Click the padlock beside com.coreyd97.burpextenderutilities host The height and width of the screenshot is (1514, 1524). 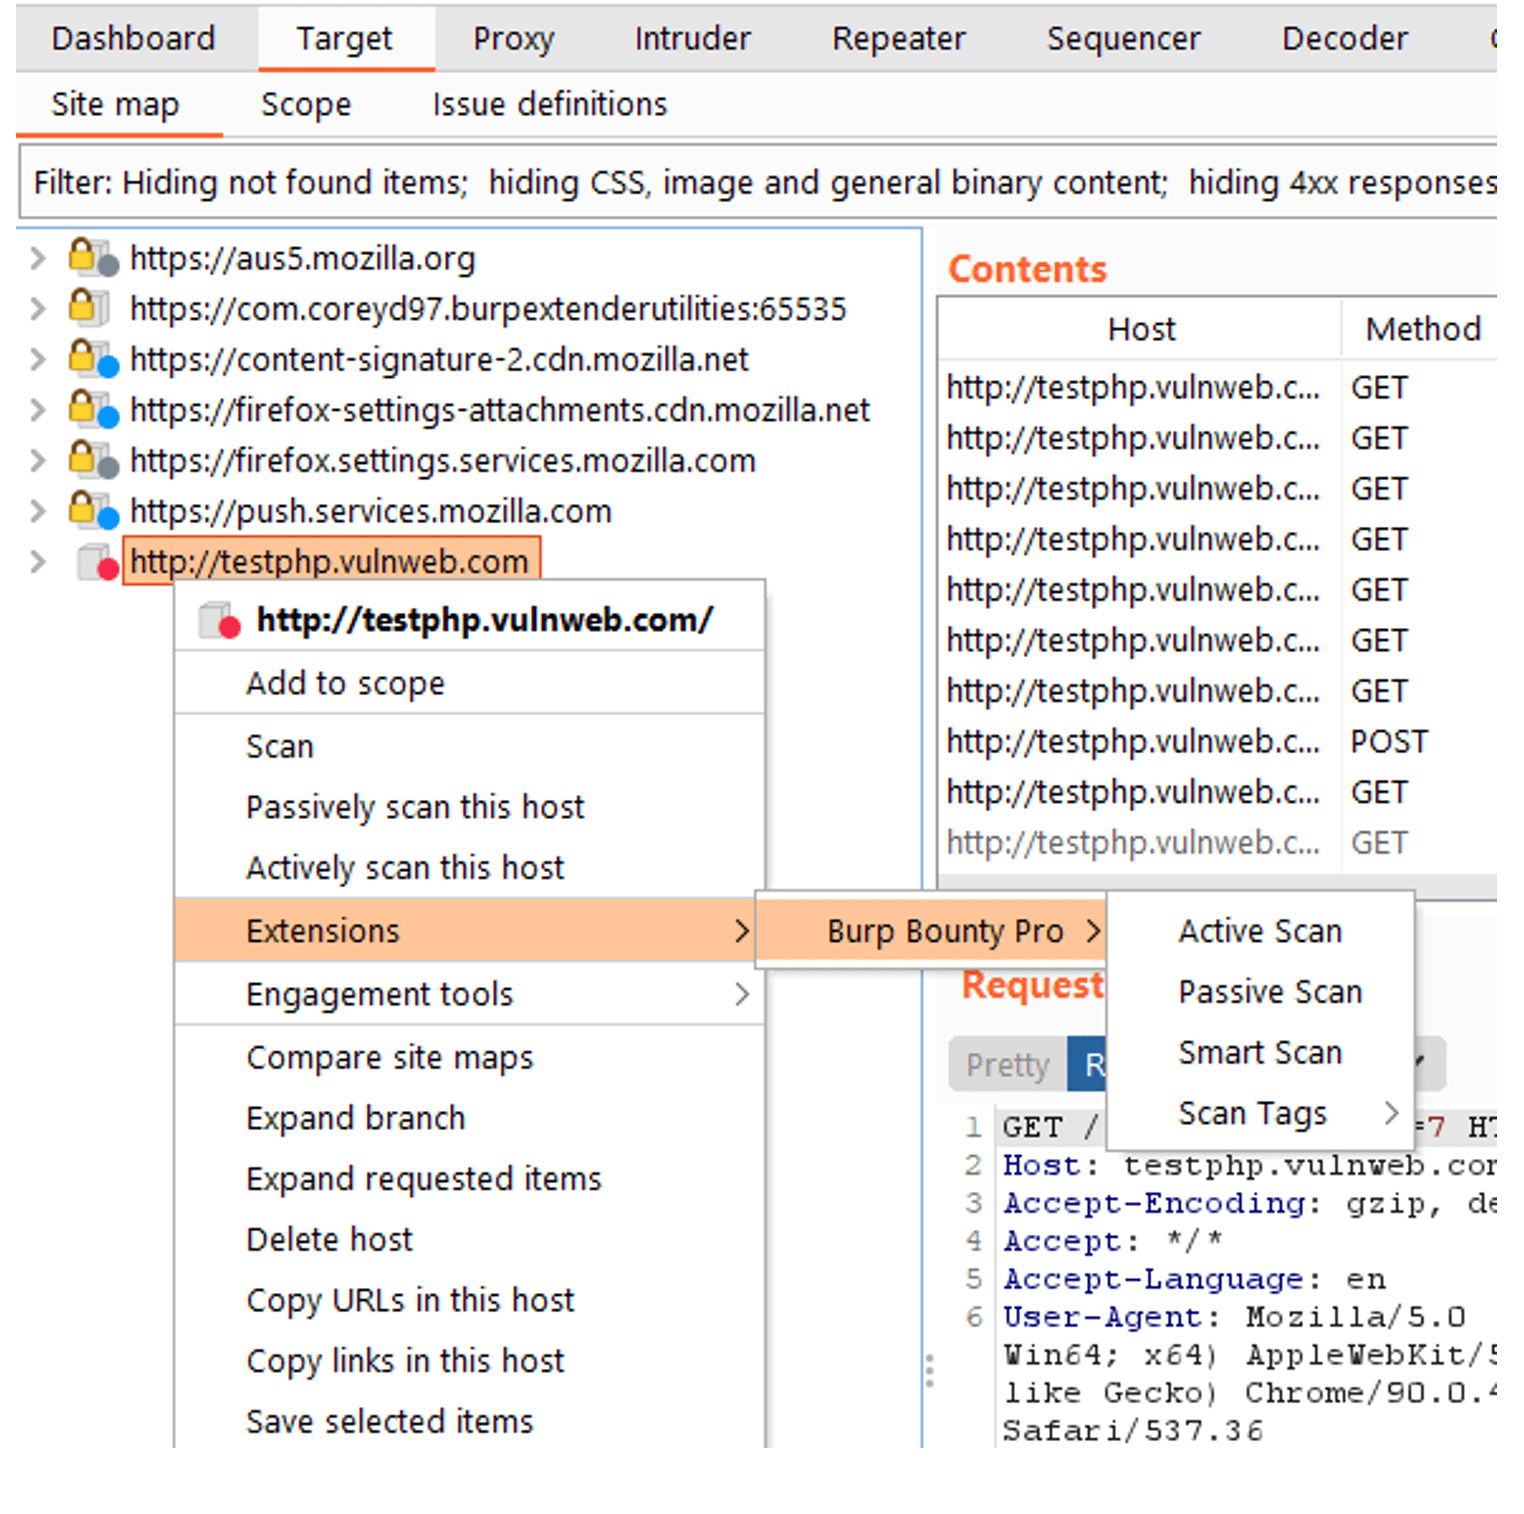tap(82, 308)
